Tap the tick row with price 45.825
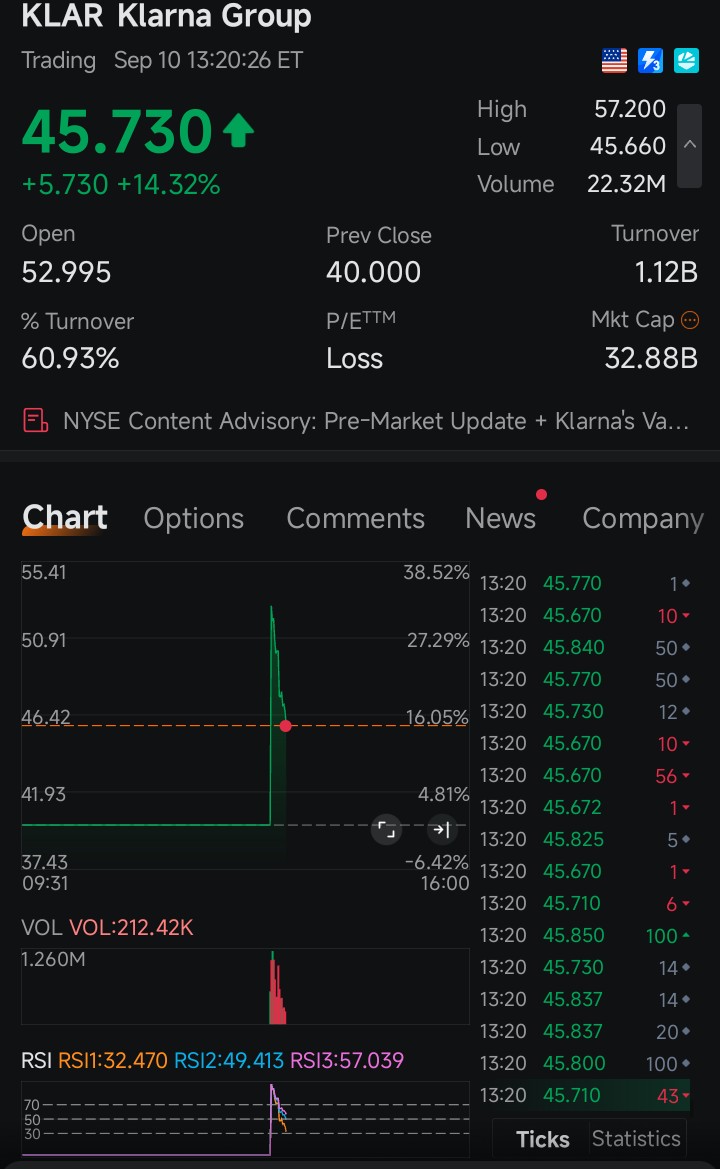720x1169 pixels. [x=585, y=839]
